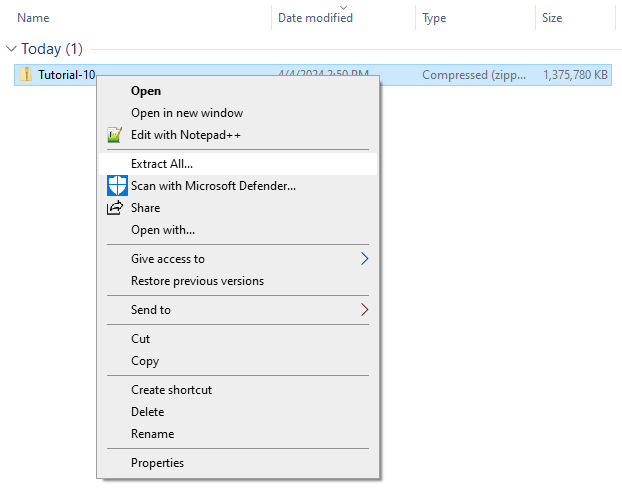Screen dimensions: 622x504
Task: Collapse the Today (1) group
Action: (x=12, y=49)
